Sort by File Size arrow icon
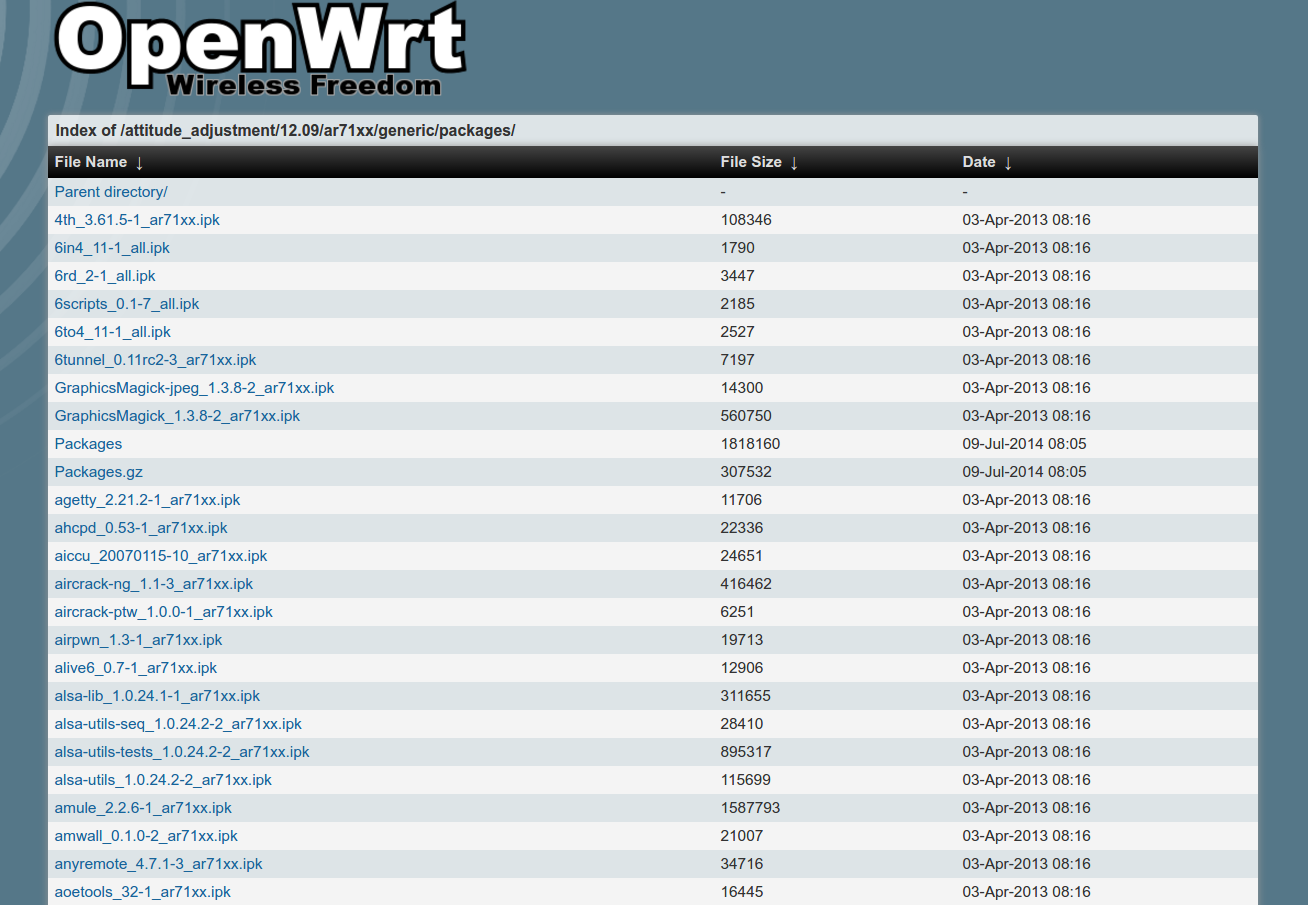1308x905 pixels. tap(794, 162)
